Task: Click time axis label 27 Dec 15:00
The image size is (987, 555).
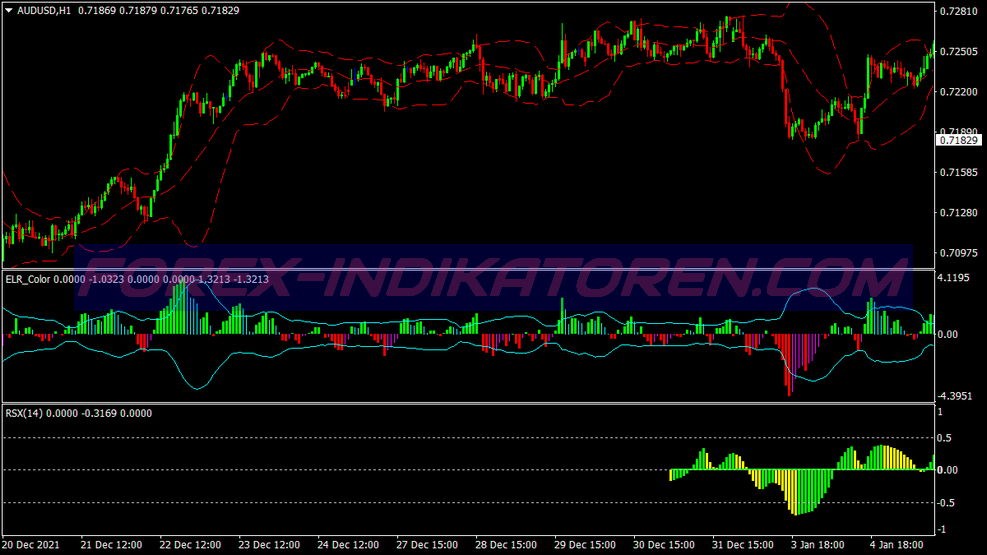Action: point(427,545)
